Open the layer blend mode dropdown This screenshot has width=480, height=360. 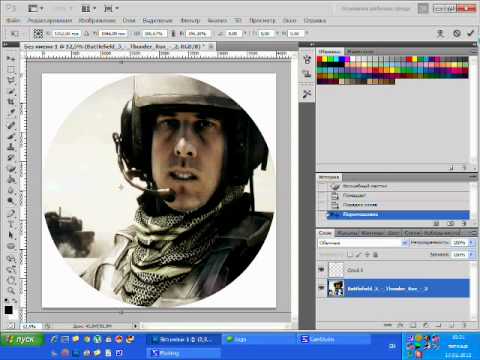(363, 243)
